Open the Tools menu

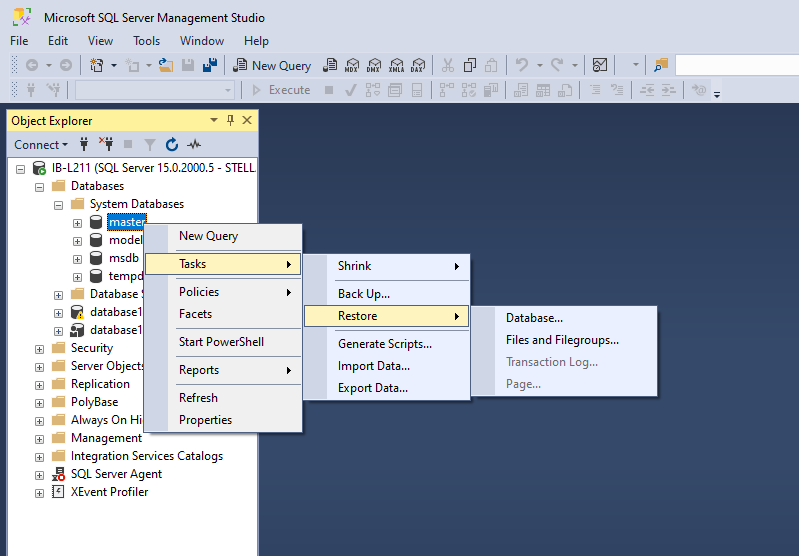[x=146, y=41]
